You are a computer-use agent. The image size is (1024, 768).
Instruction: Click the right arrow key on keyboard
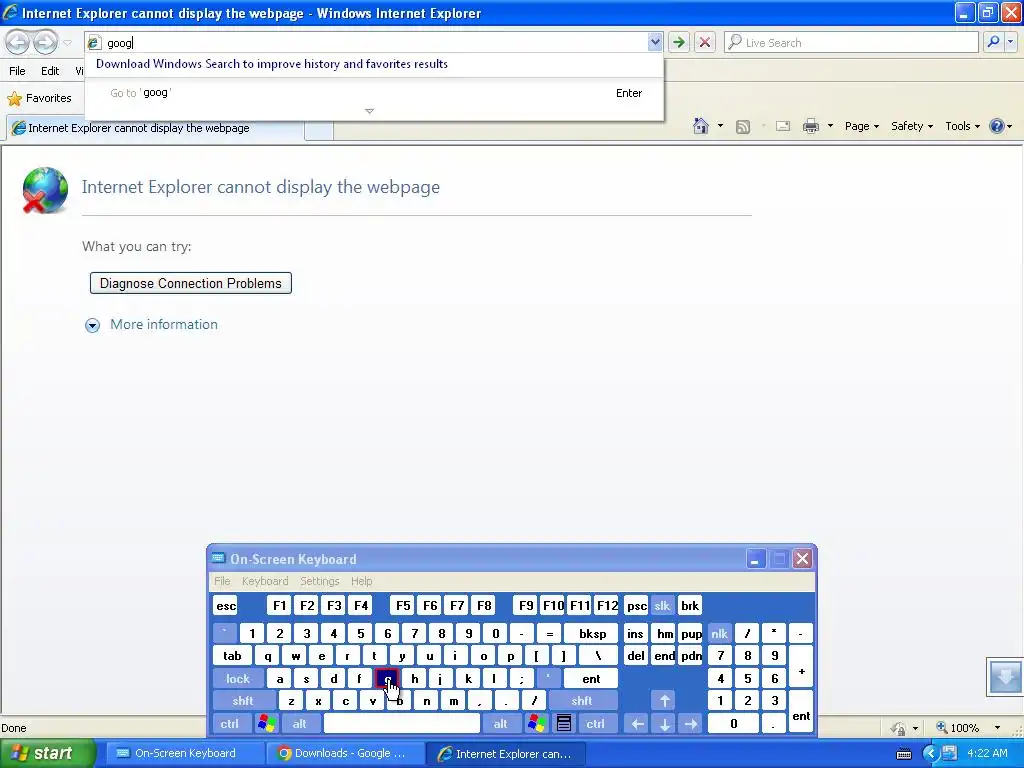pyautogui.click(x=691, y=724)
